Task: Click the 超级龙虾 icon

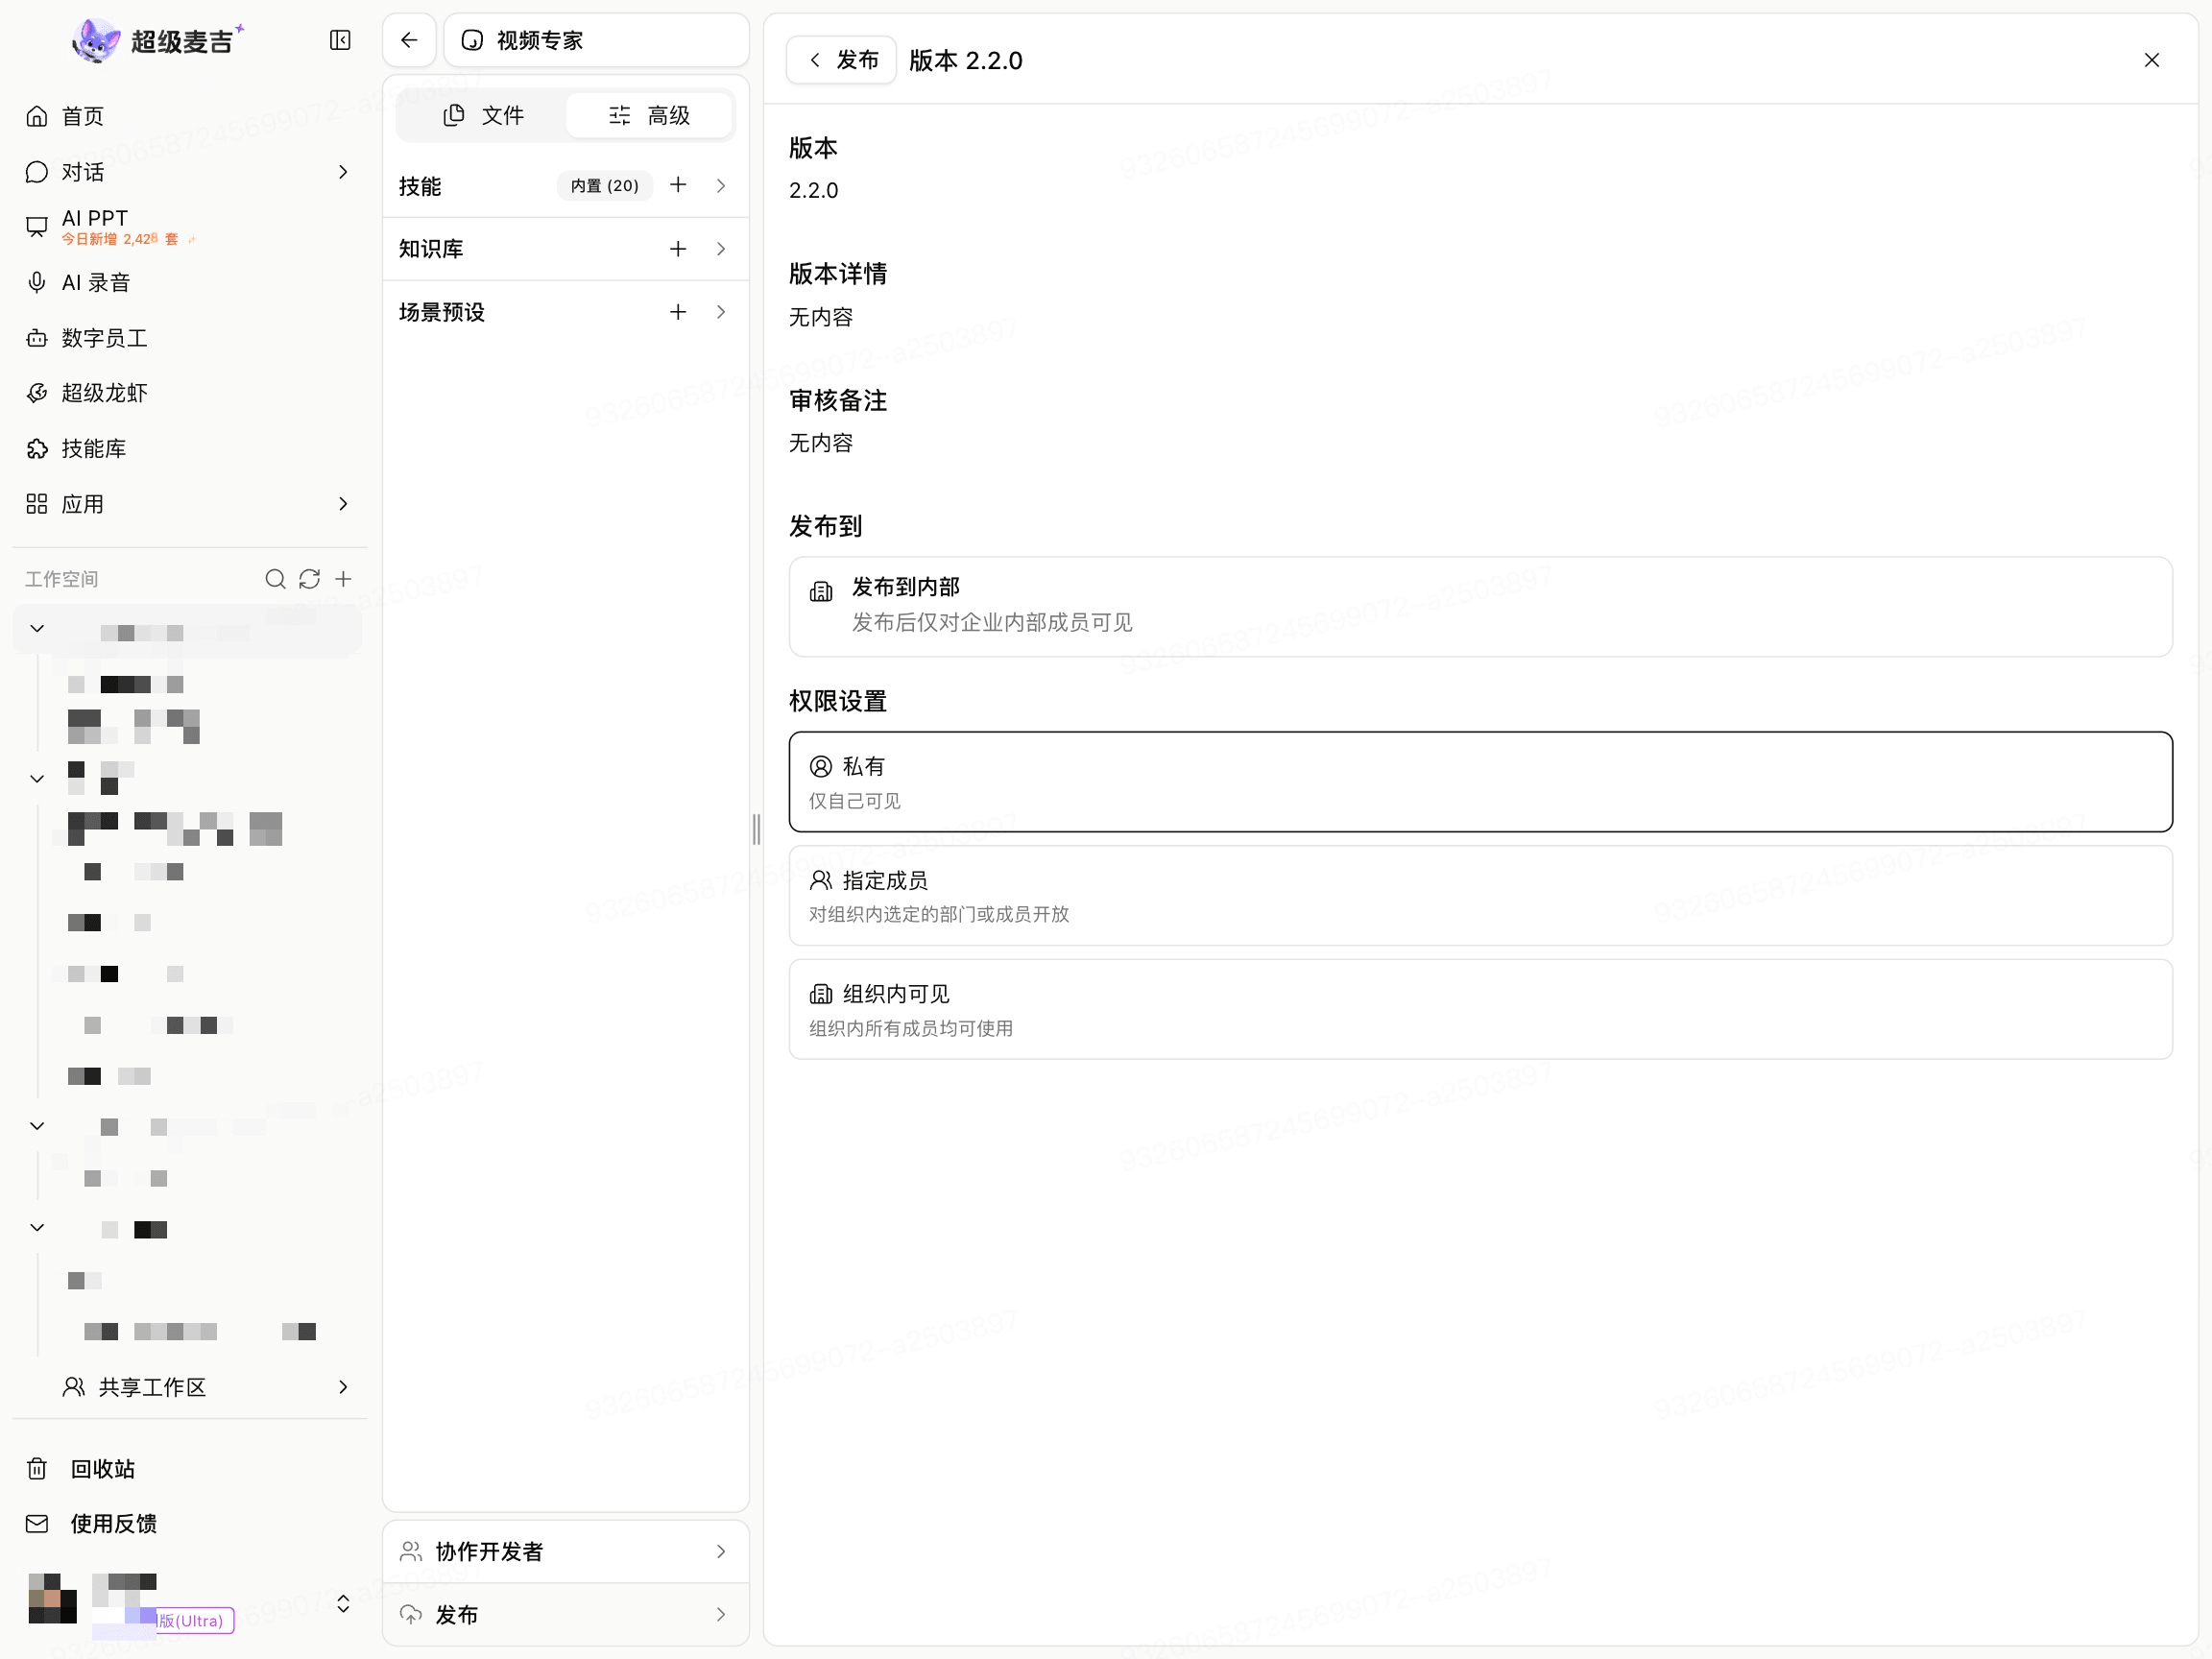Action: point(37,393)
